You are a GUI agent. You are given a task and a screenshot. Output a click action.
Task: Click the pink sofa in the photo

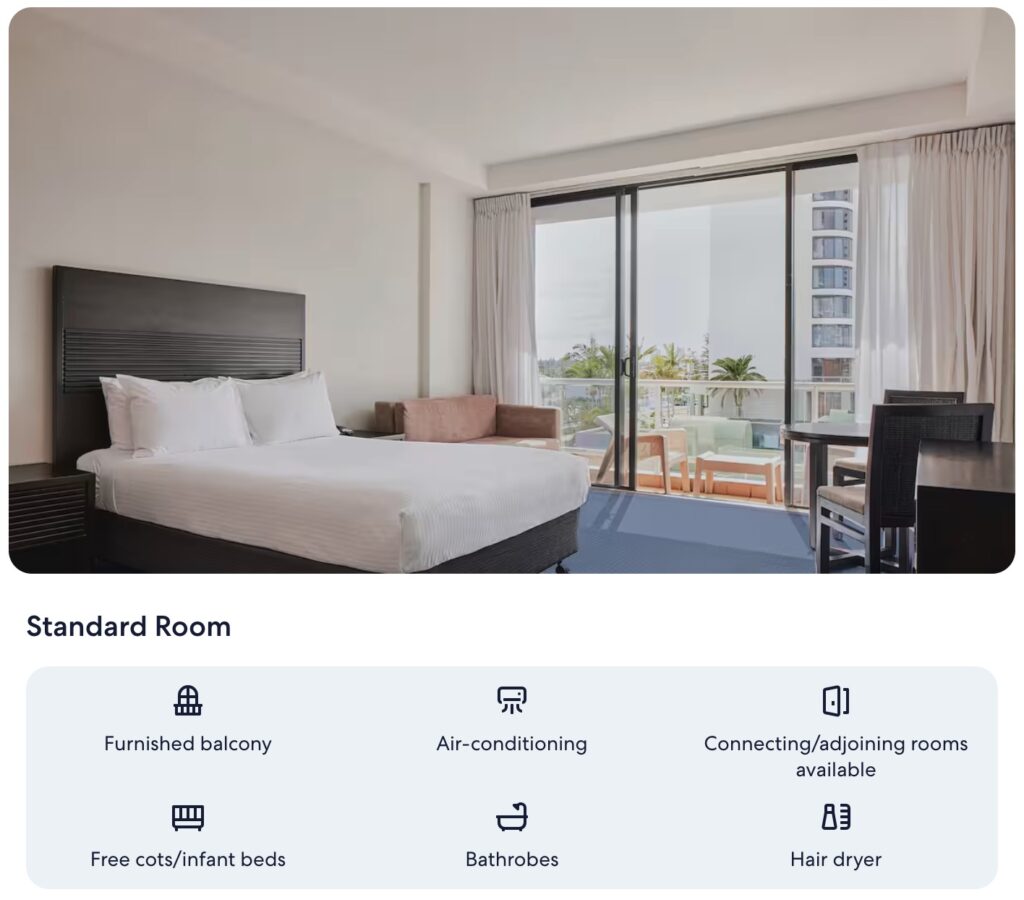[468, 421]
